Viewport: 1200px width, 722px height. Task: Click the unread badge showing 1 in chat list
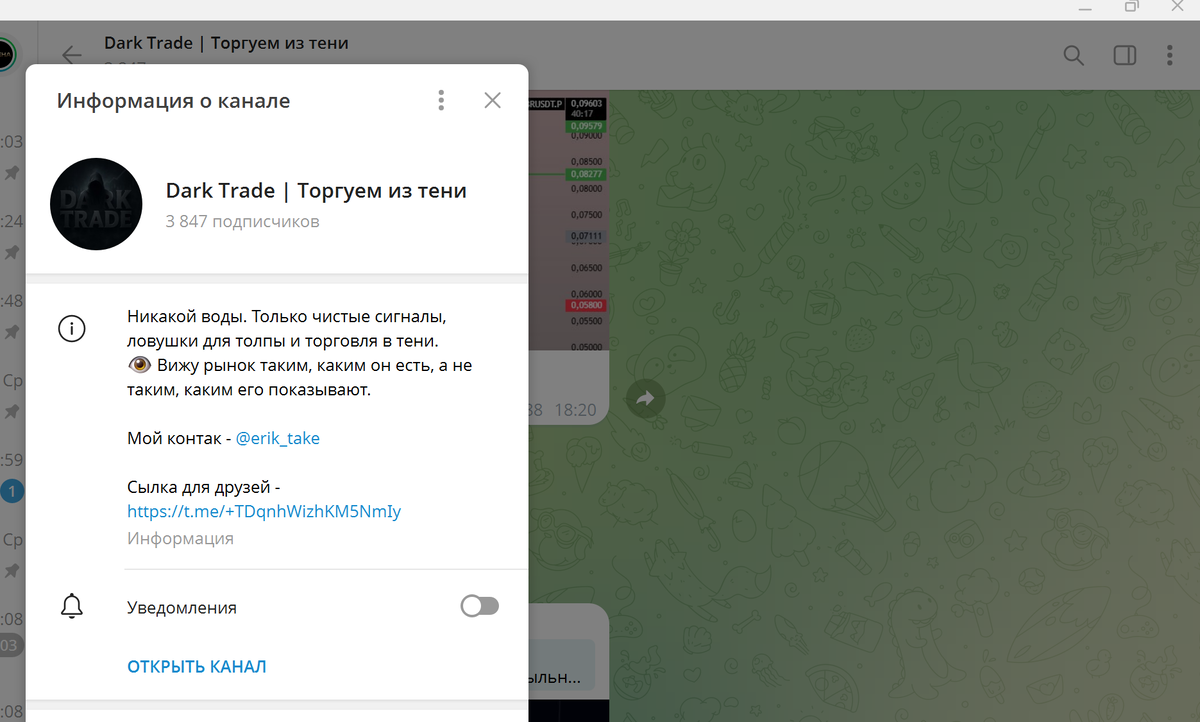(11, 492)
